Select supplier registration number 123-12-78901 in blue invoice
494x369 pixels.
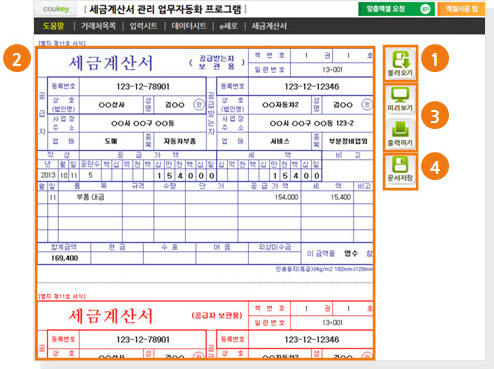click(x=143, y=87)
